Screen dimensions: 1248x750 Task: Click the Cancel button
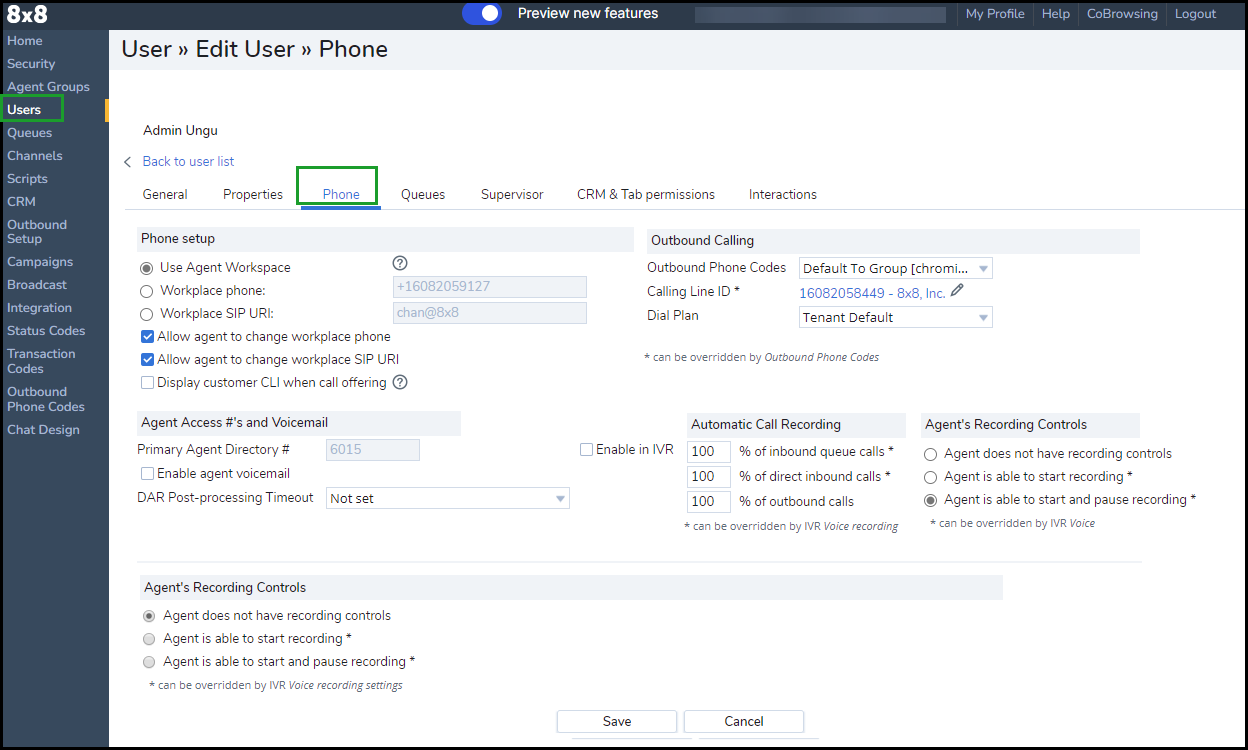point(744,721)
